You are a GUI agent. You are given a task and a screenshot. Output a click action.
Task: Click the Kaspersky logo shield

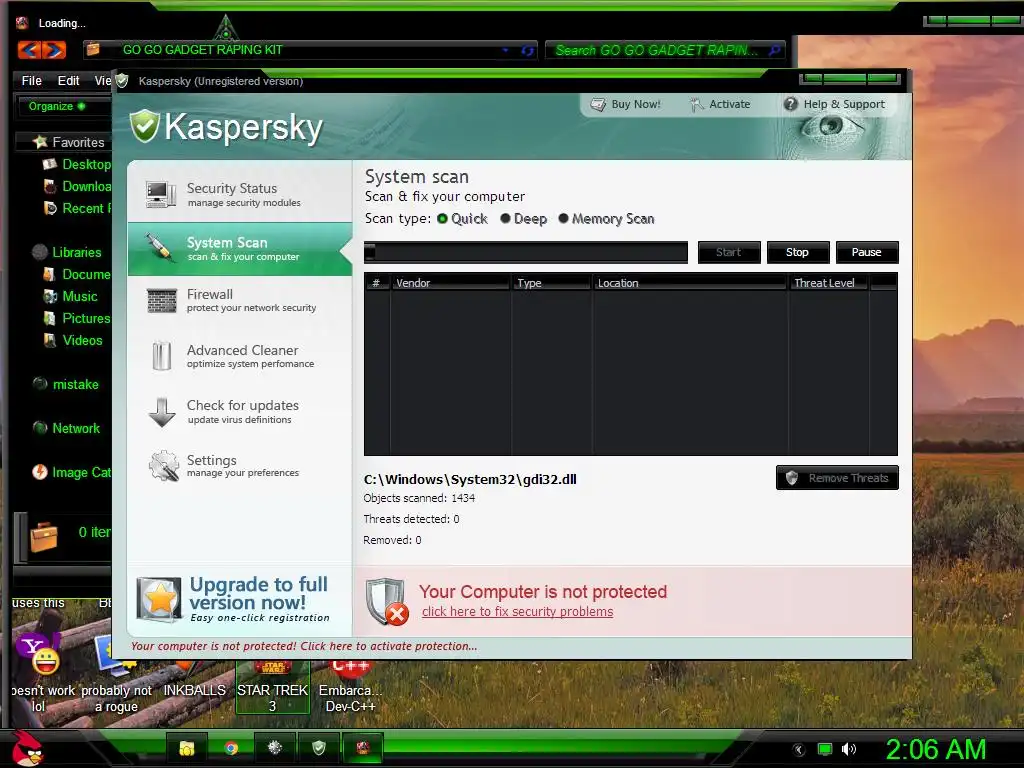(144, 126)
